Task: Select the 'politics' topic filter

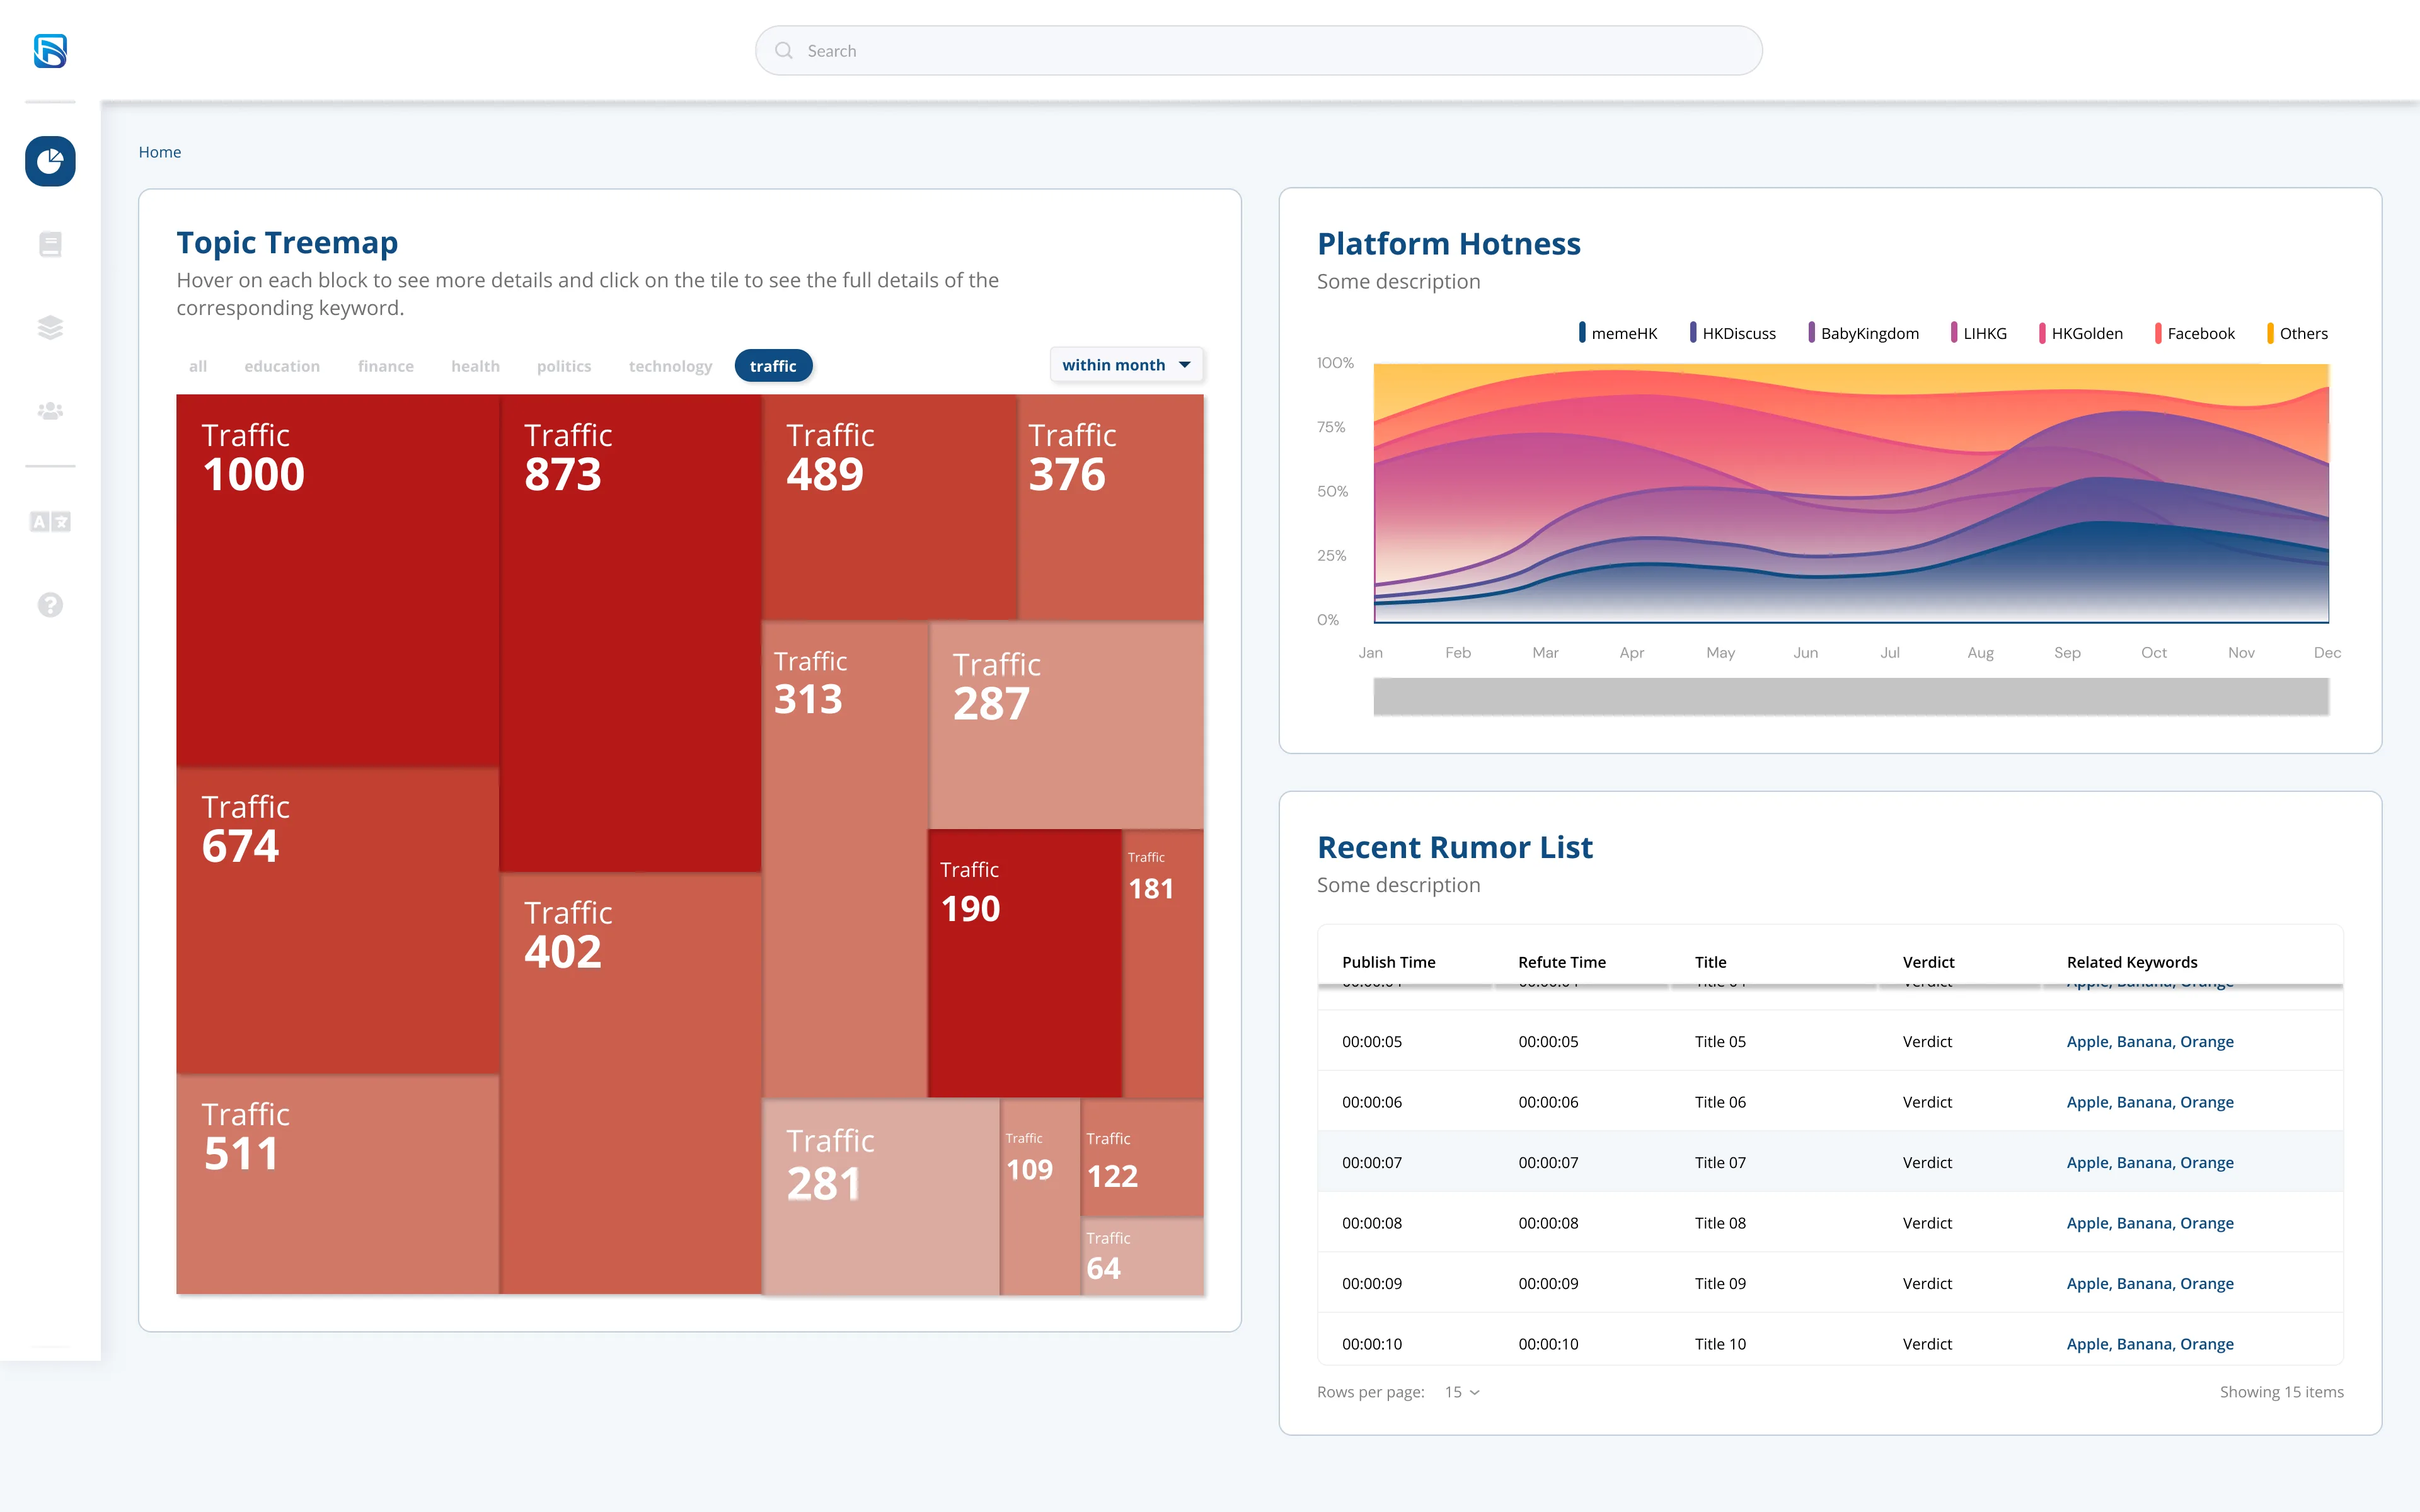Action: 564,366
